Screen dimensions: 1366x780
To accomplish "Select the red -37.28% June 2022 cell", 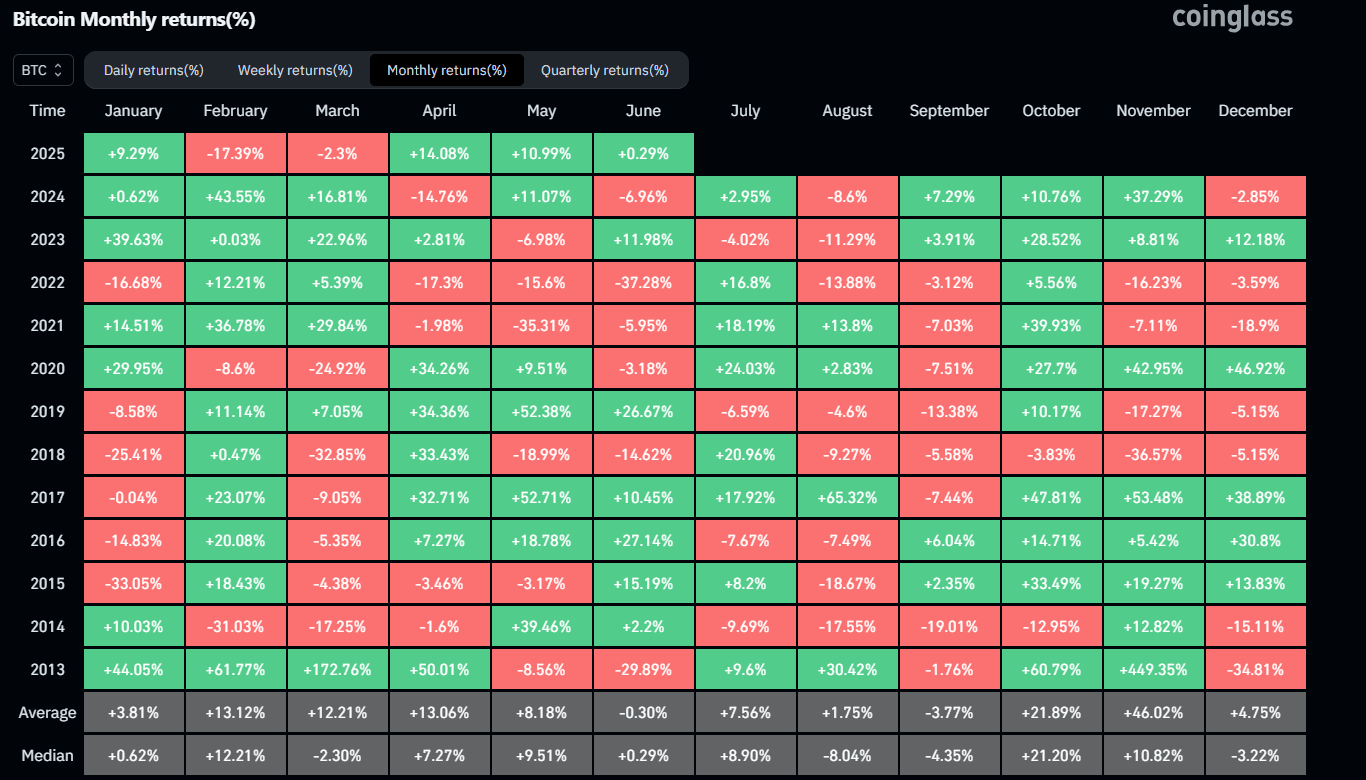I will [643, 282].
